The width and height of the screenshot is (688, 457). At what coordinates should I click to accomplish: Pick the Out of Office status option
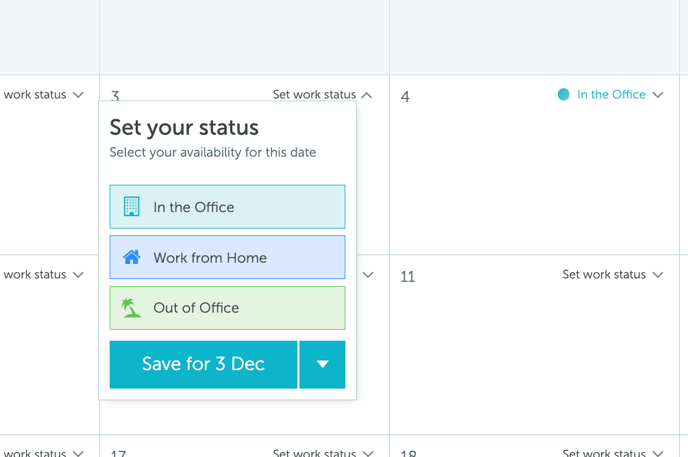pyautogui.click(x=227, y=308)
